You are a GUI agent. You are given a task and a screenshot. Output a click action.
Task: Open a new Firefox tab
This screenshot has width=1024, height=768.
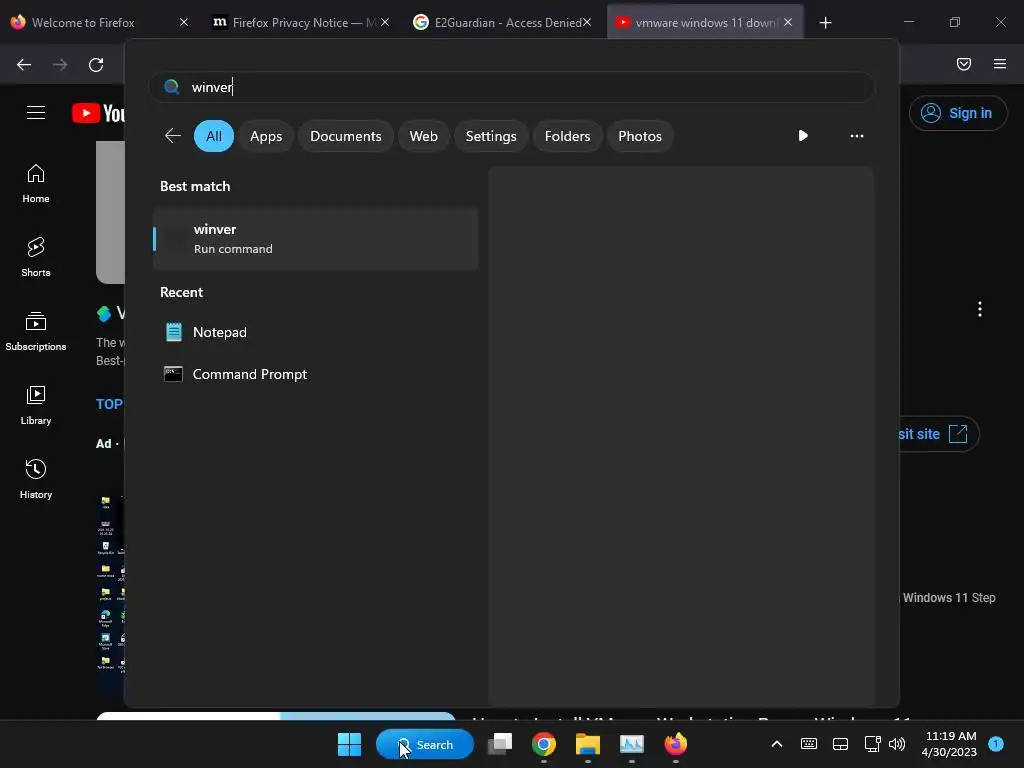click(825, 23)
